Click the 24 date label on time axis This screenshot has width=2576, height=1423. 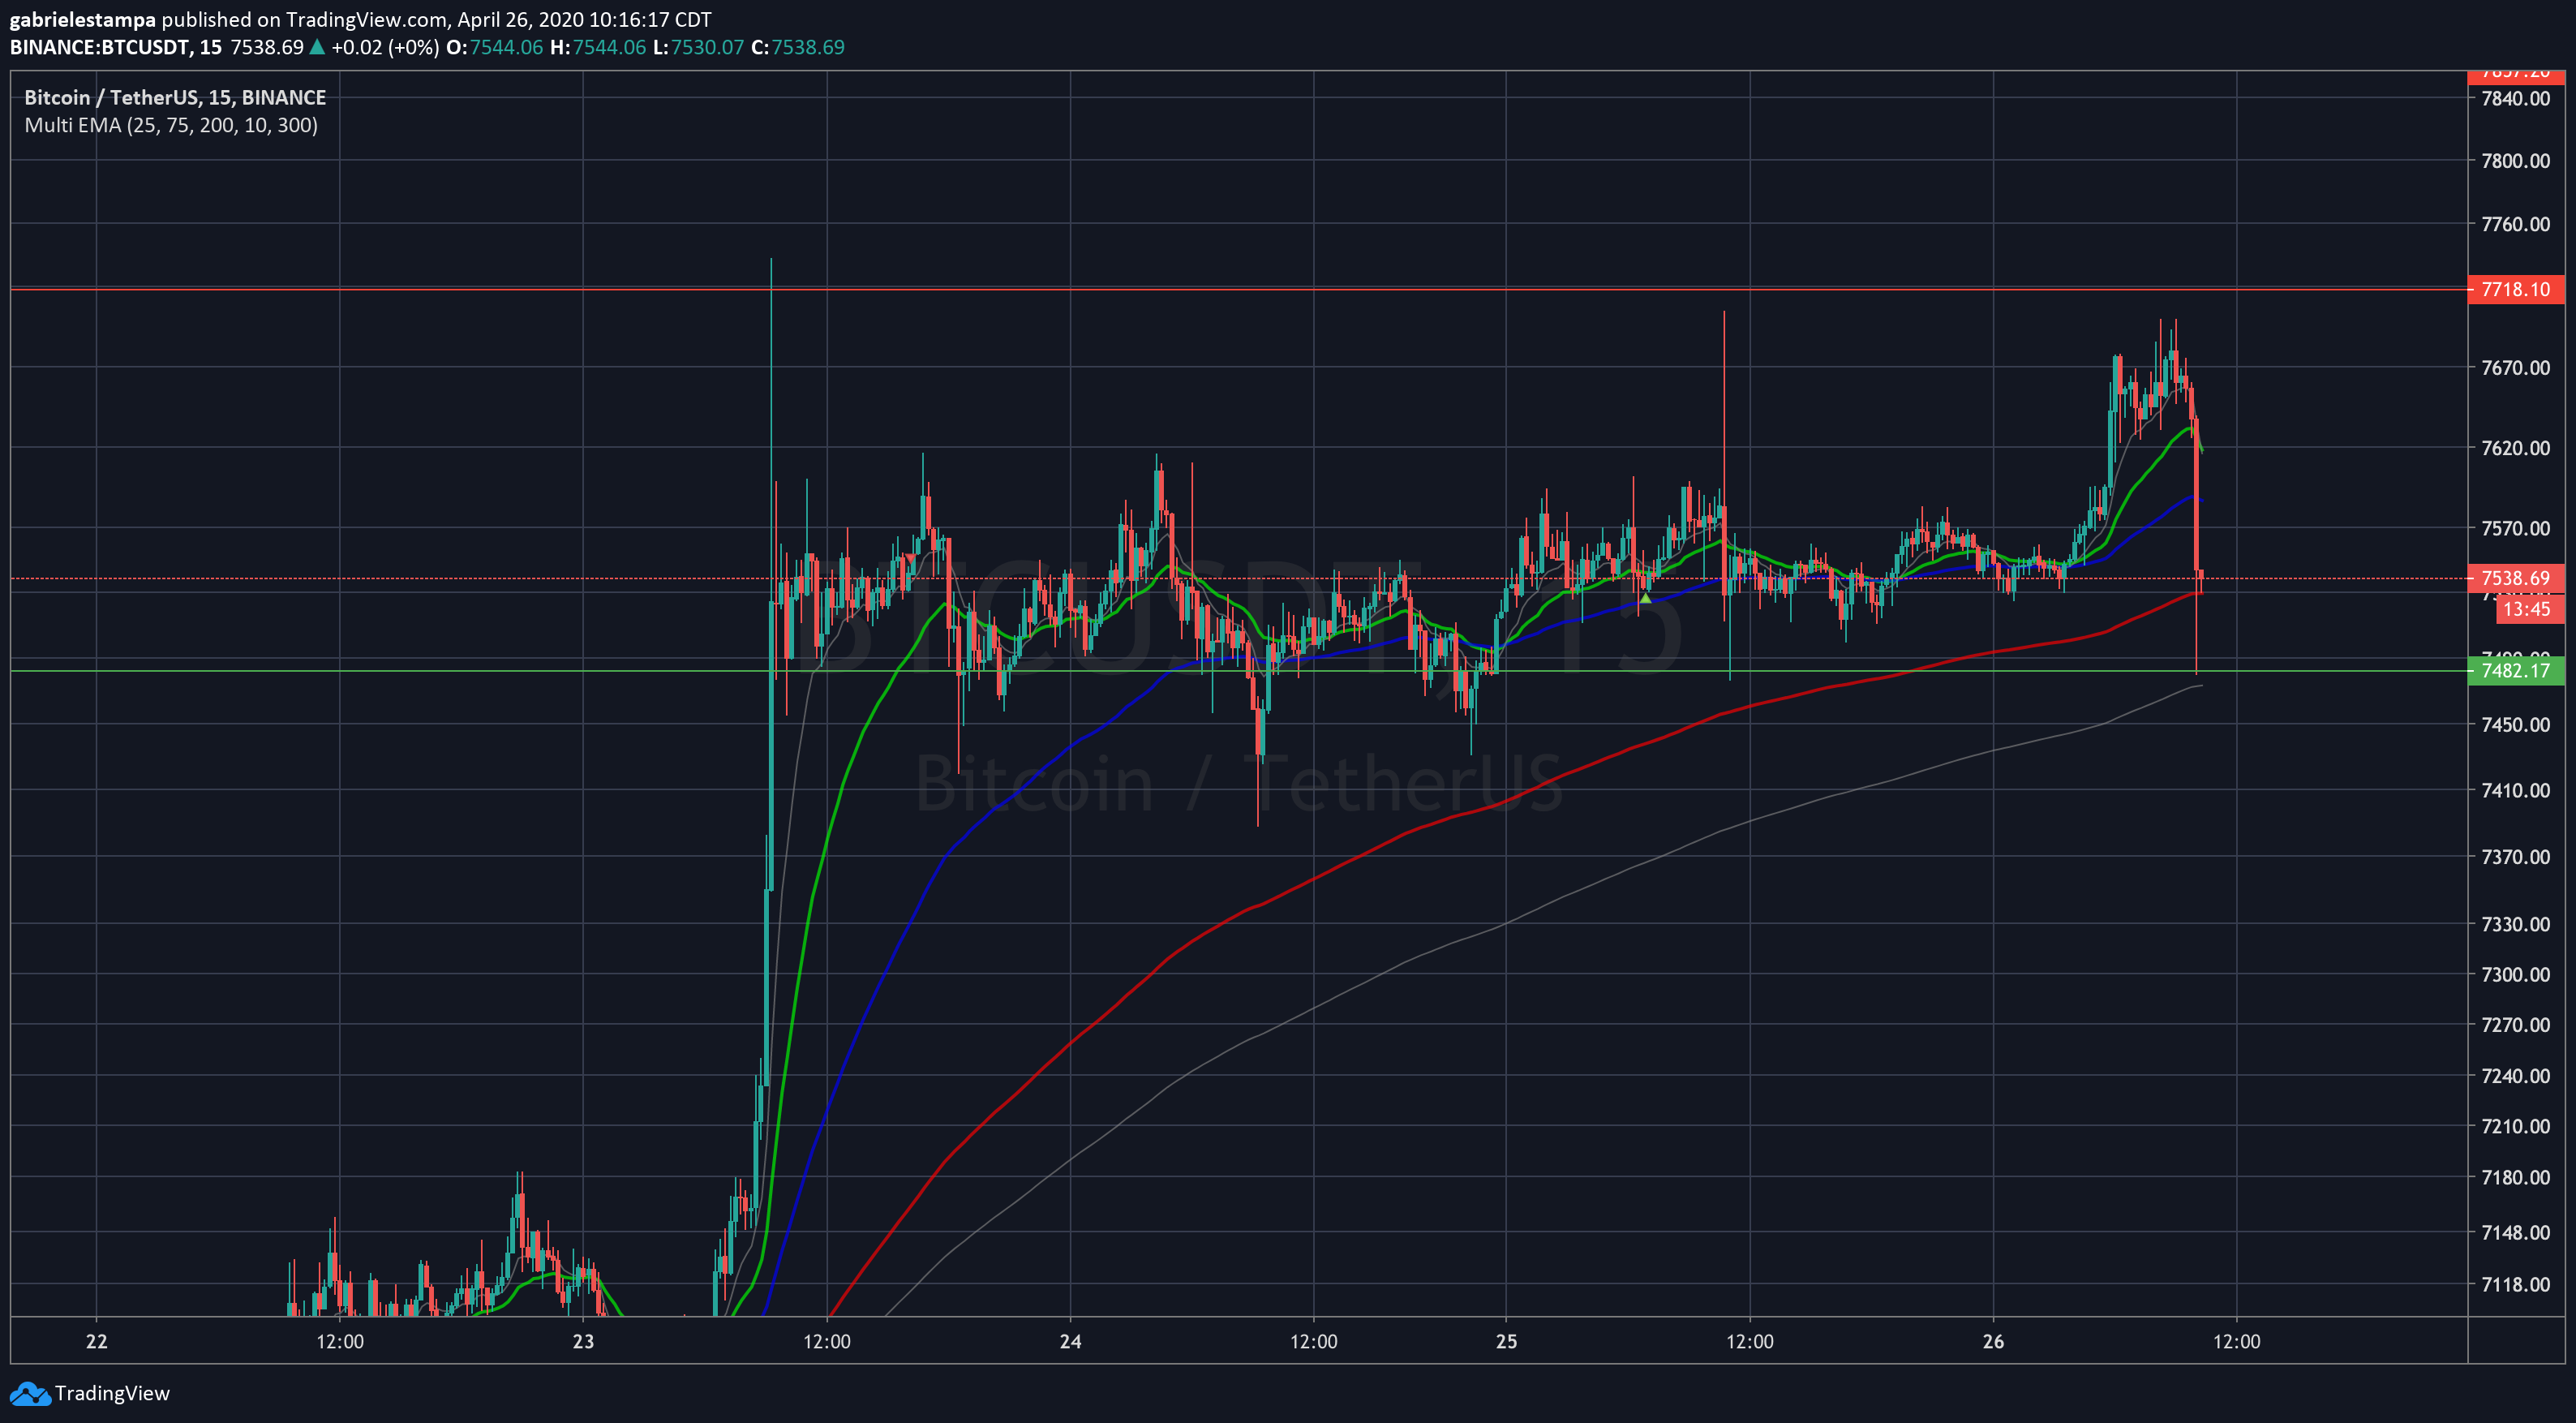1070,1342
